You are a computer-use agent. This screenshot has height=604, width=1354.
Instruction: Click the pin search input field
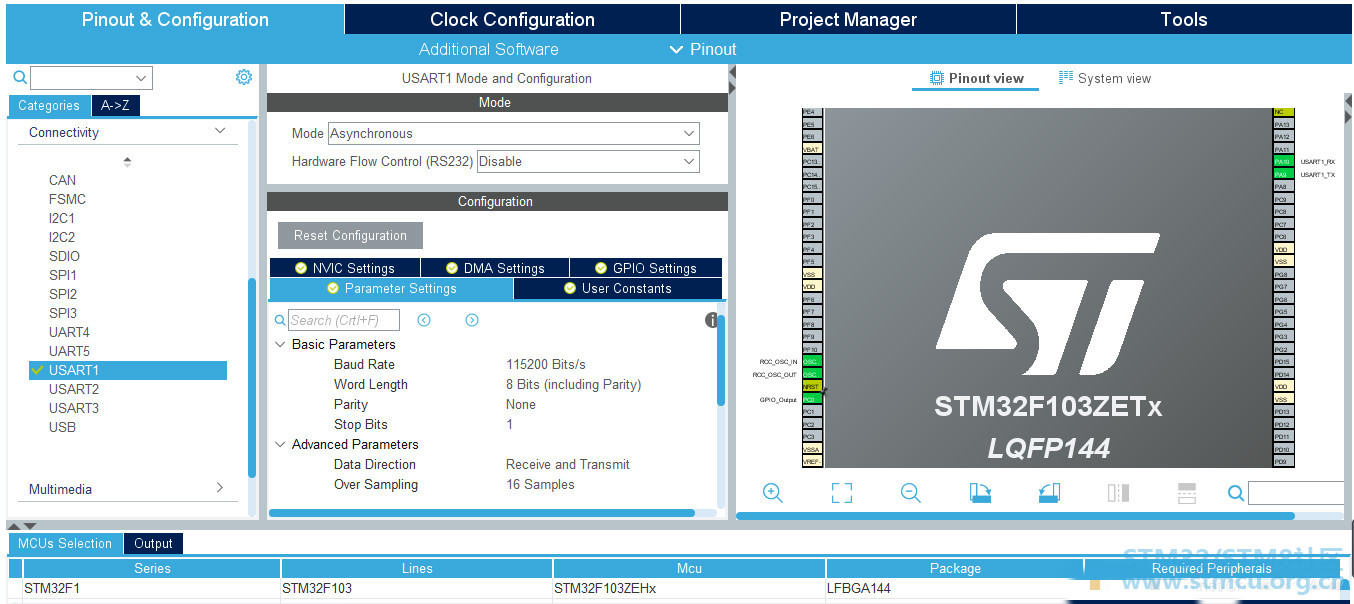pyautogui.click(x=1295, y=493)
